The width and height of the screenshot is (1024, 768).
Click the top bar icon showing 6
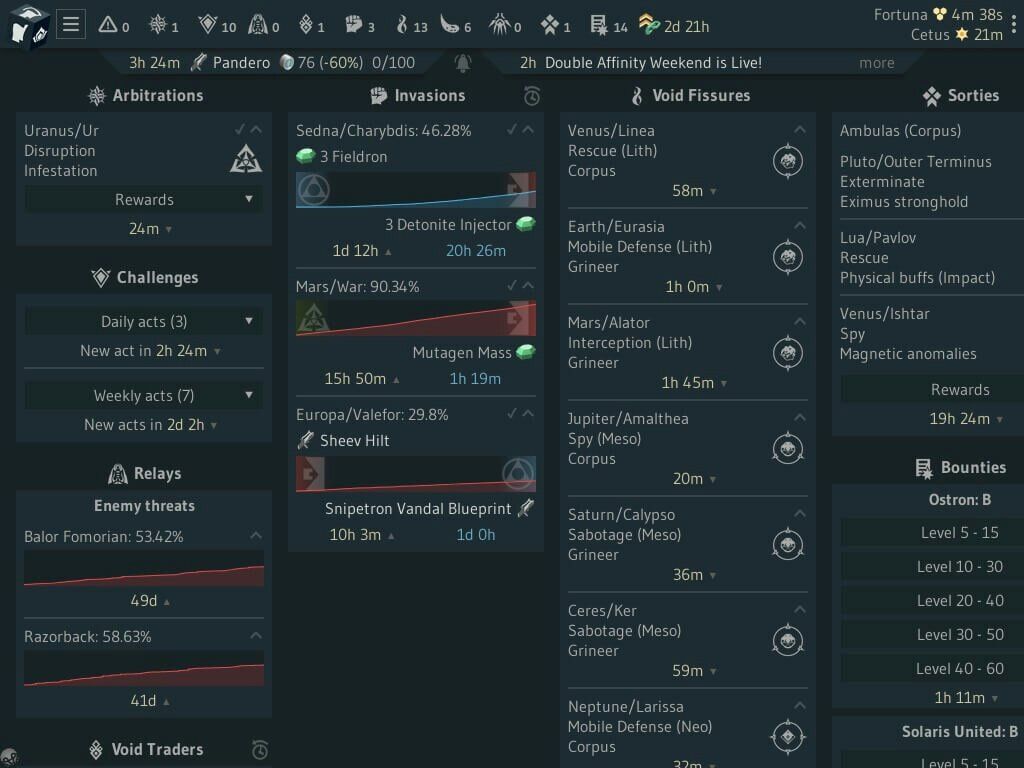[x=450, y=25]
